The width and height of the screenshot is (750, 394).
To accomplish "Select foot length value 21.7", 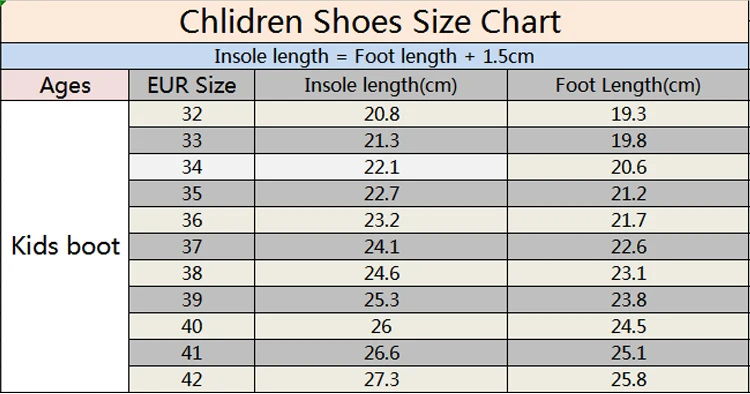I will pyautogui.click(x=628, y=220).
